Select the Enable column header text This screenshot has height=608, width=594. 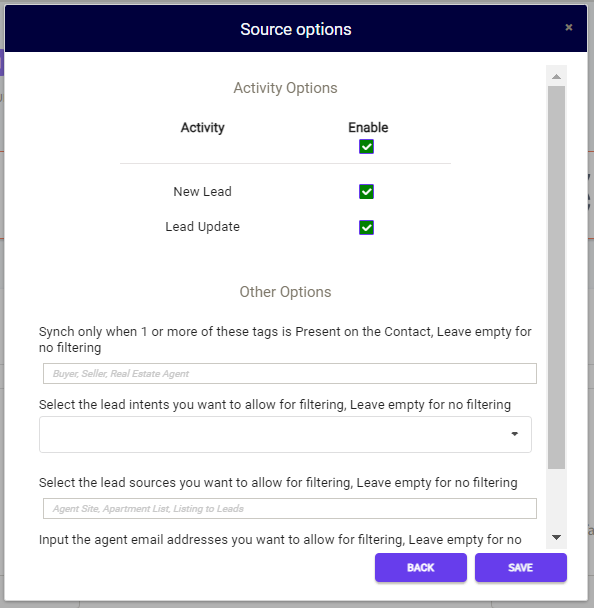[368, 127]
